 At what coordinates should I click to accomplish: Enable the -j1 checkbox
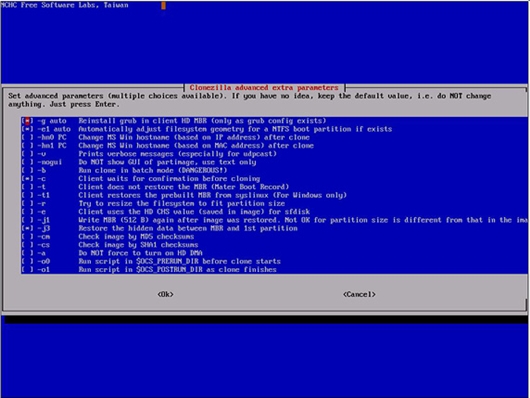[27, 220]
